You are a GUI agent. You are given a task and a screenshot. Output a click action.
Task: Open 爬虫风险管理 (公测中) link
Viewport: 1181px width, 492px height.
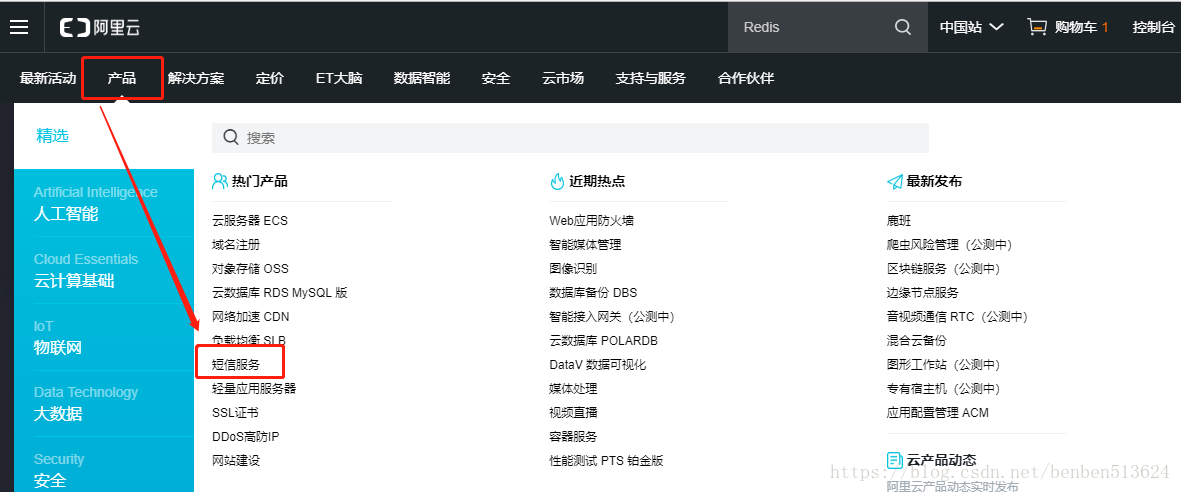[x=950, y=245]
